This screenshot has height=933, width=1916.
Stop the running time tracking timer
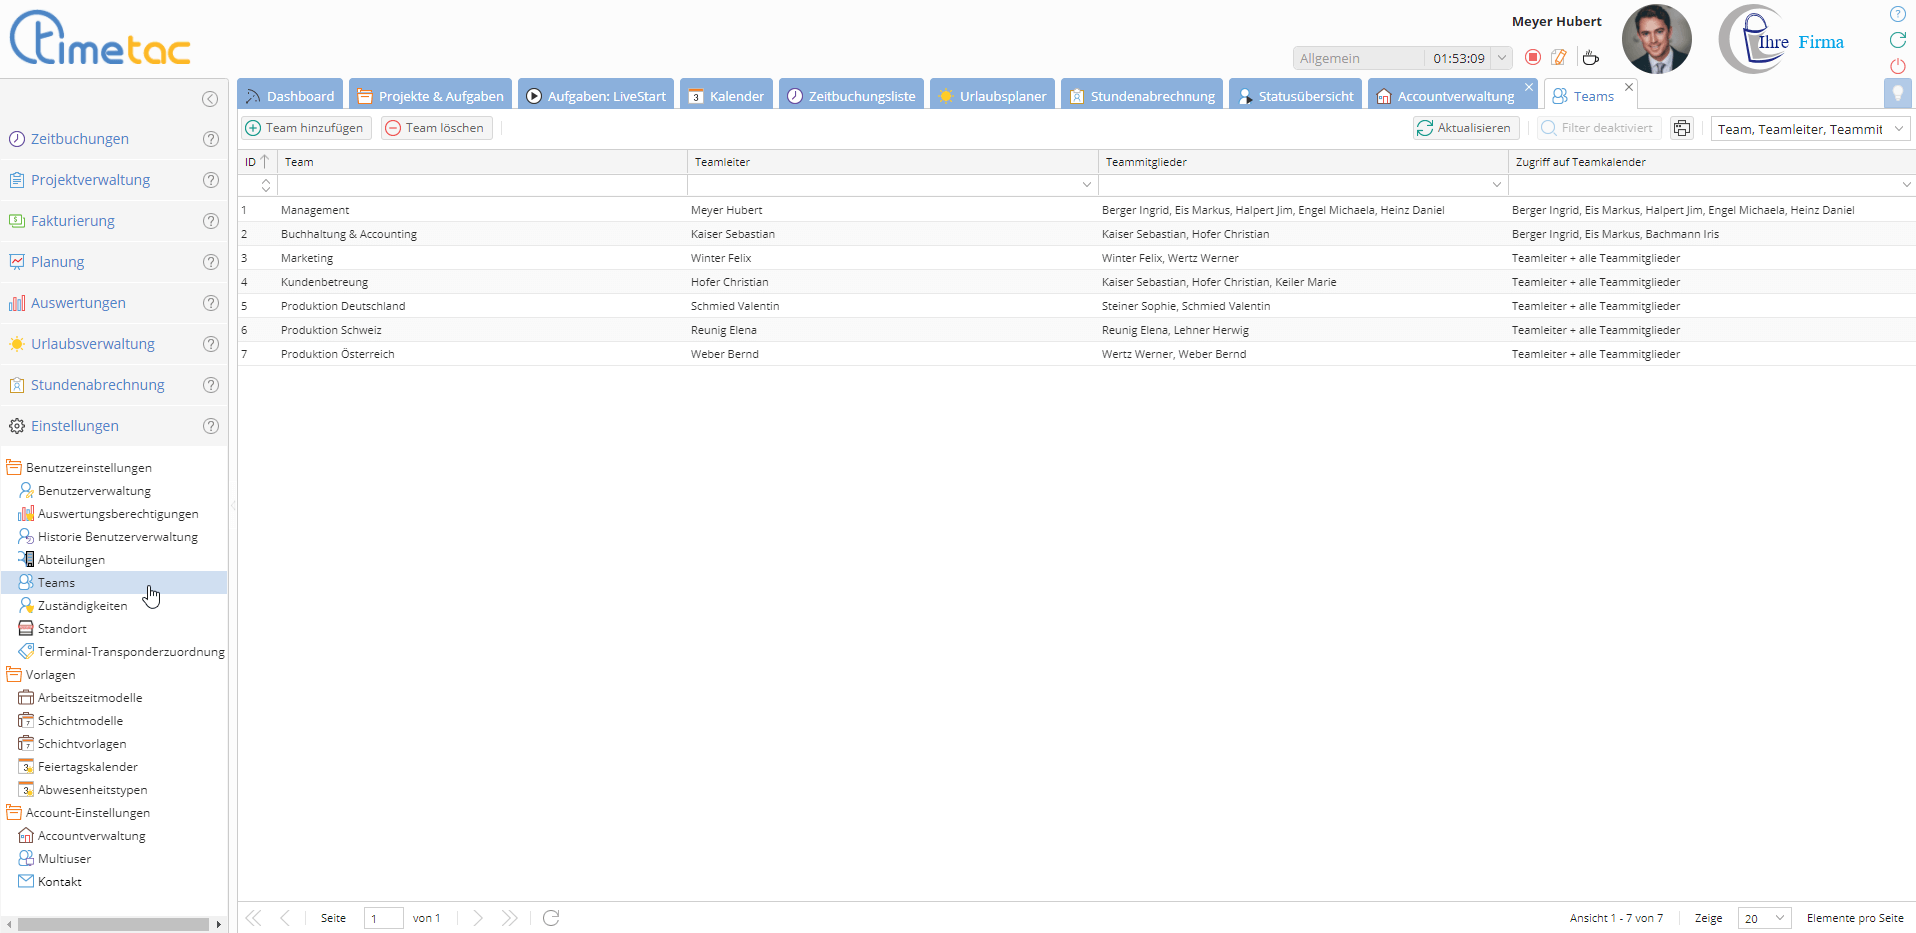1532,58
